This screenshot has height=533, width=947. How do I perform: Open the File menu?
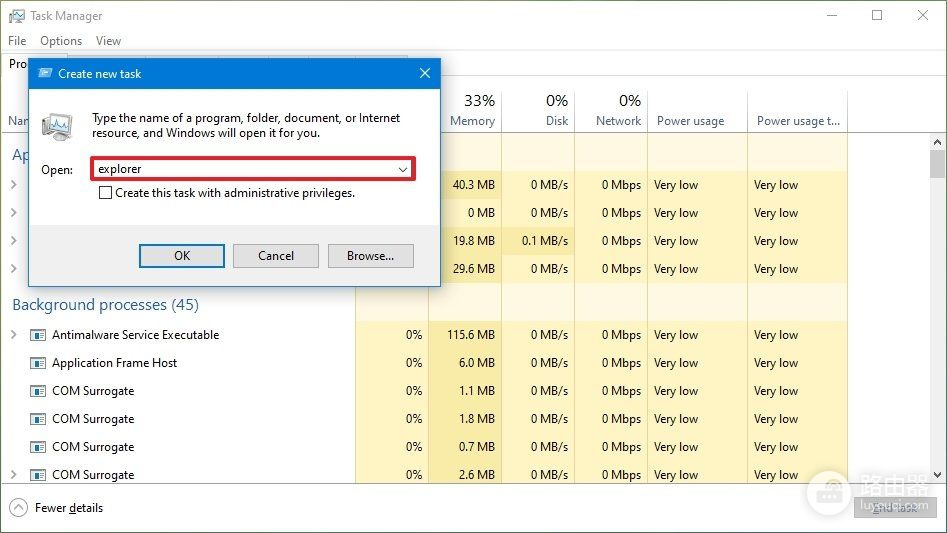(17, 40)
